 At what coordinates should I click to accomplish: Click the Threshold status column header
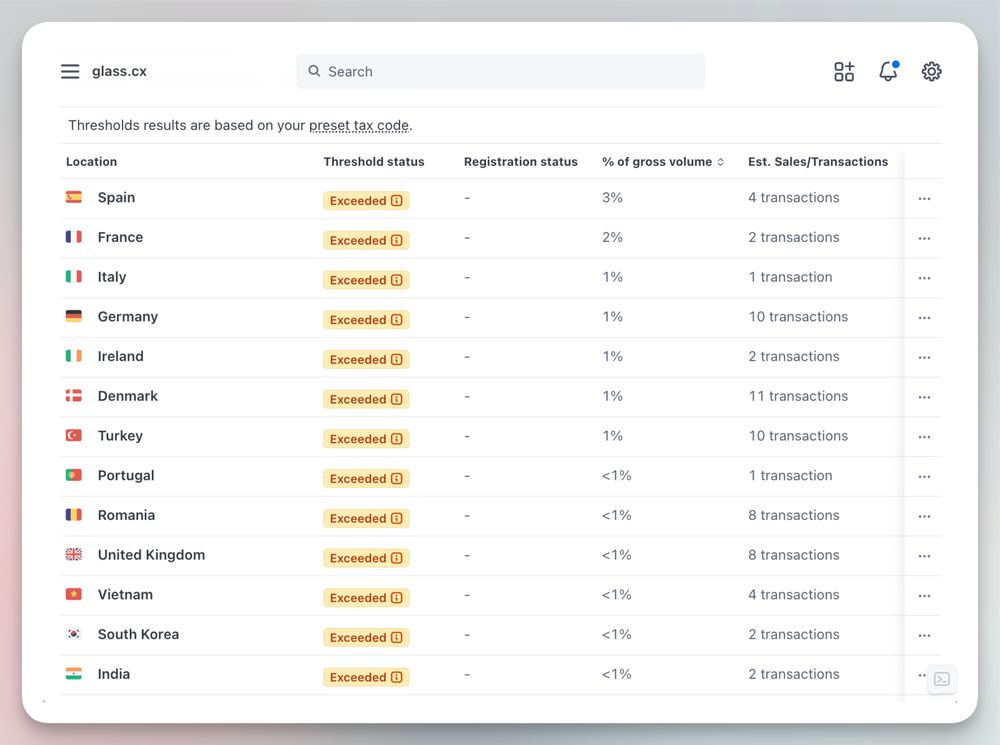(x=374, y=162)
